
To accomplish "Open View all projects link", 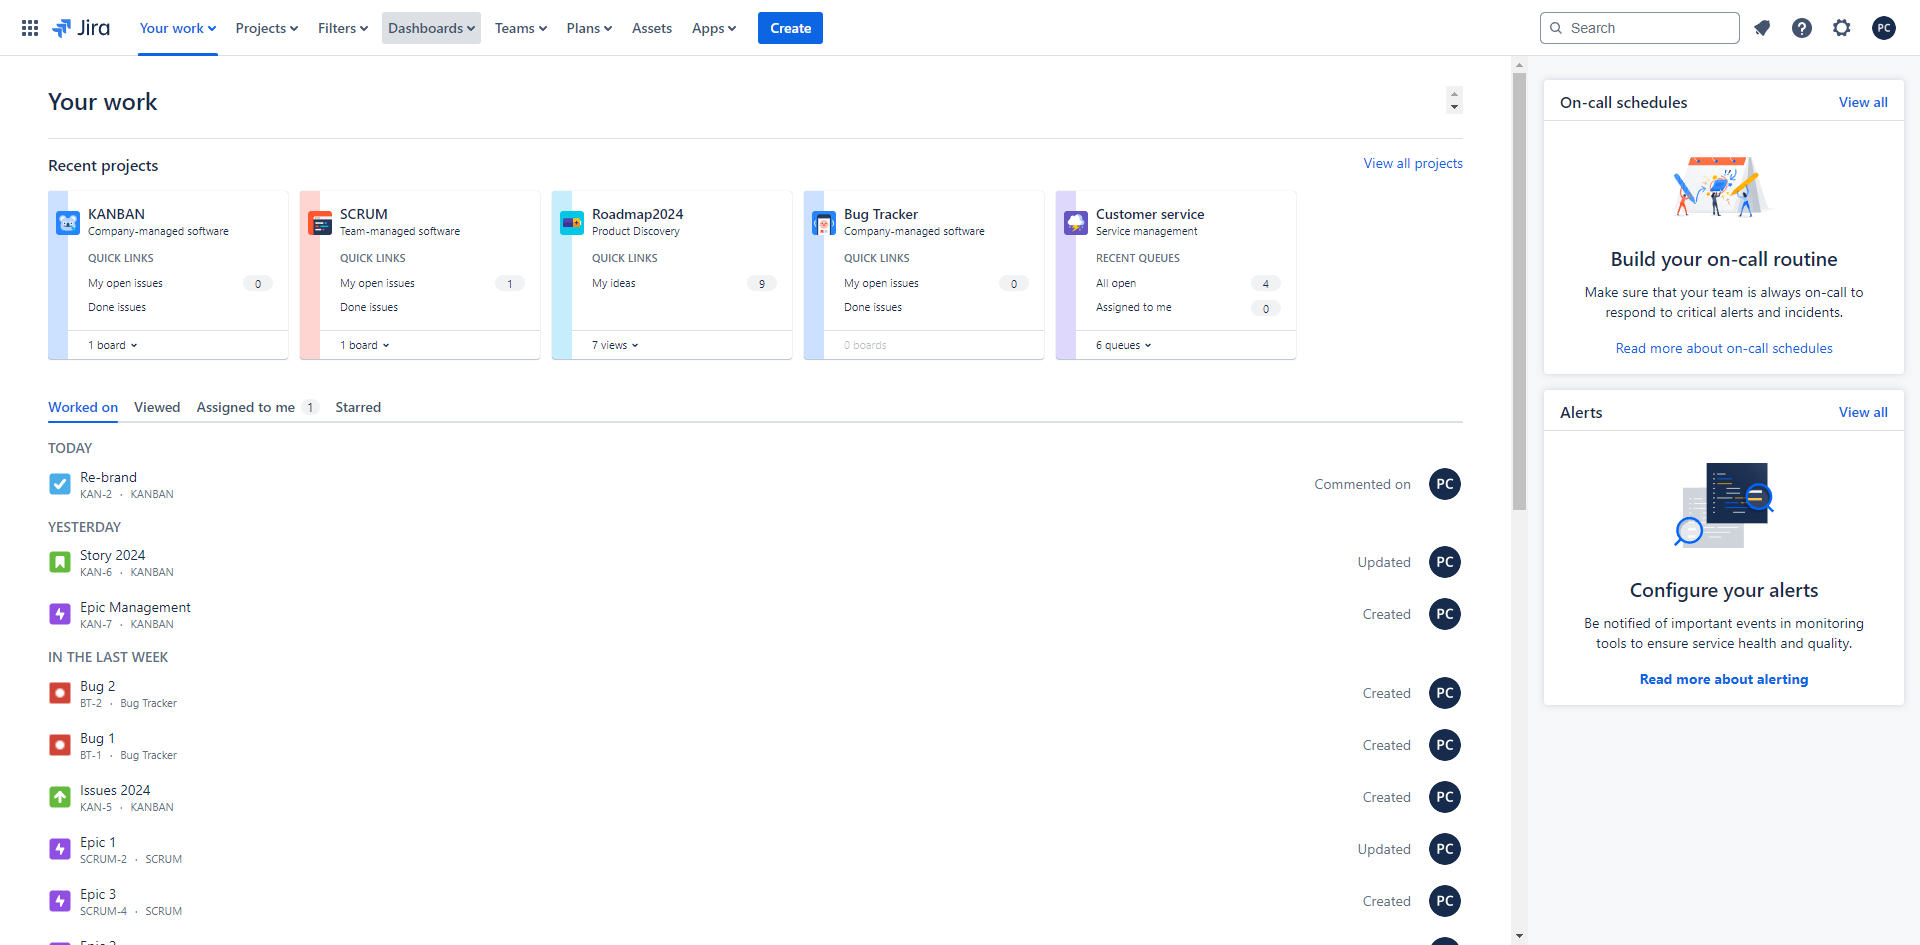I will point(1413,163).
